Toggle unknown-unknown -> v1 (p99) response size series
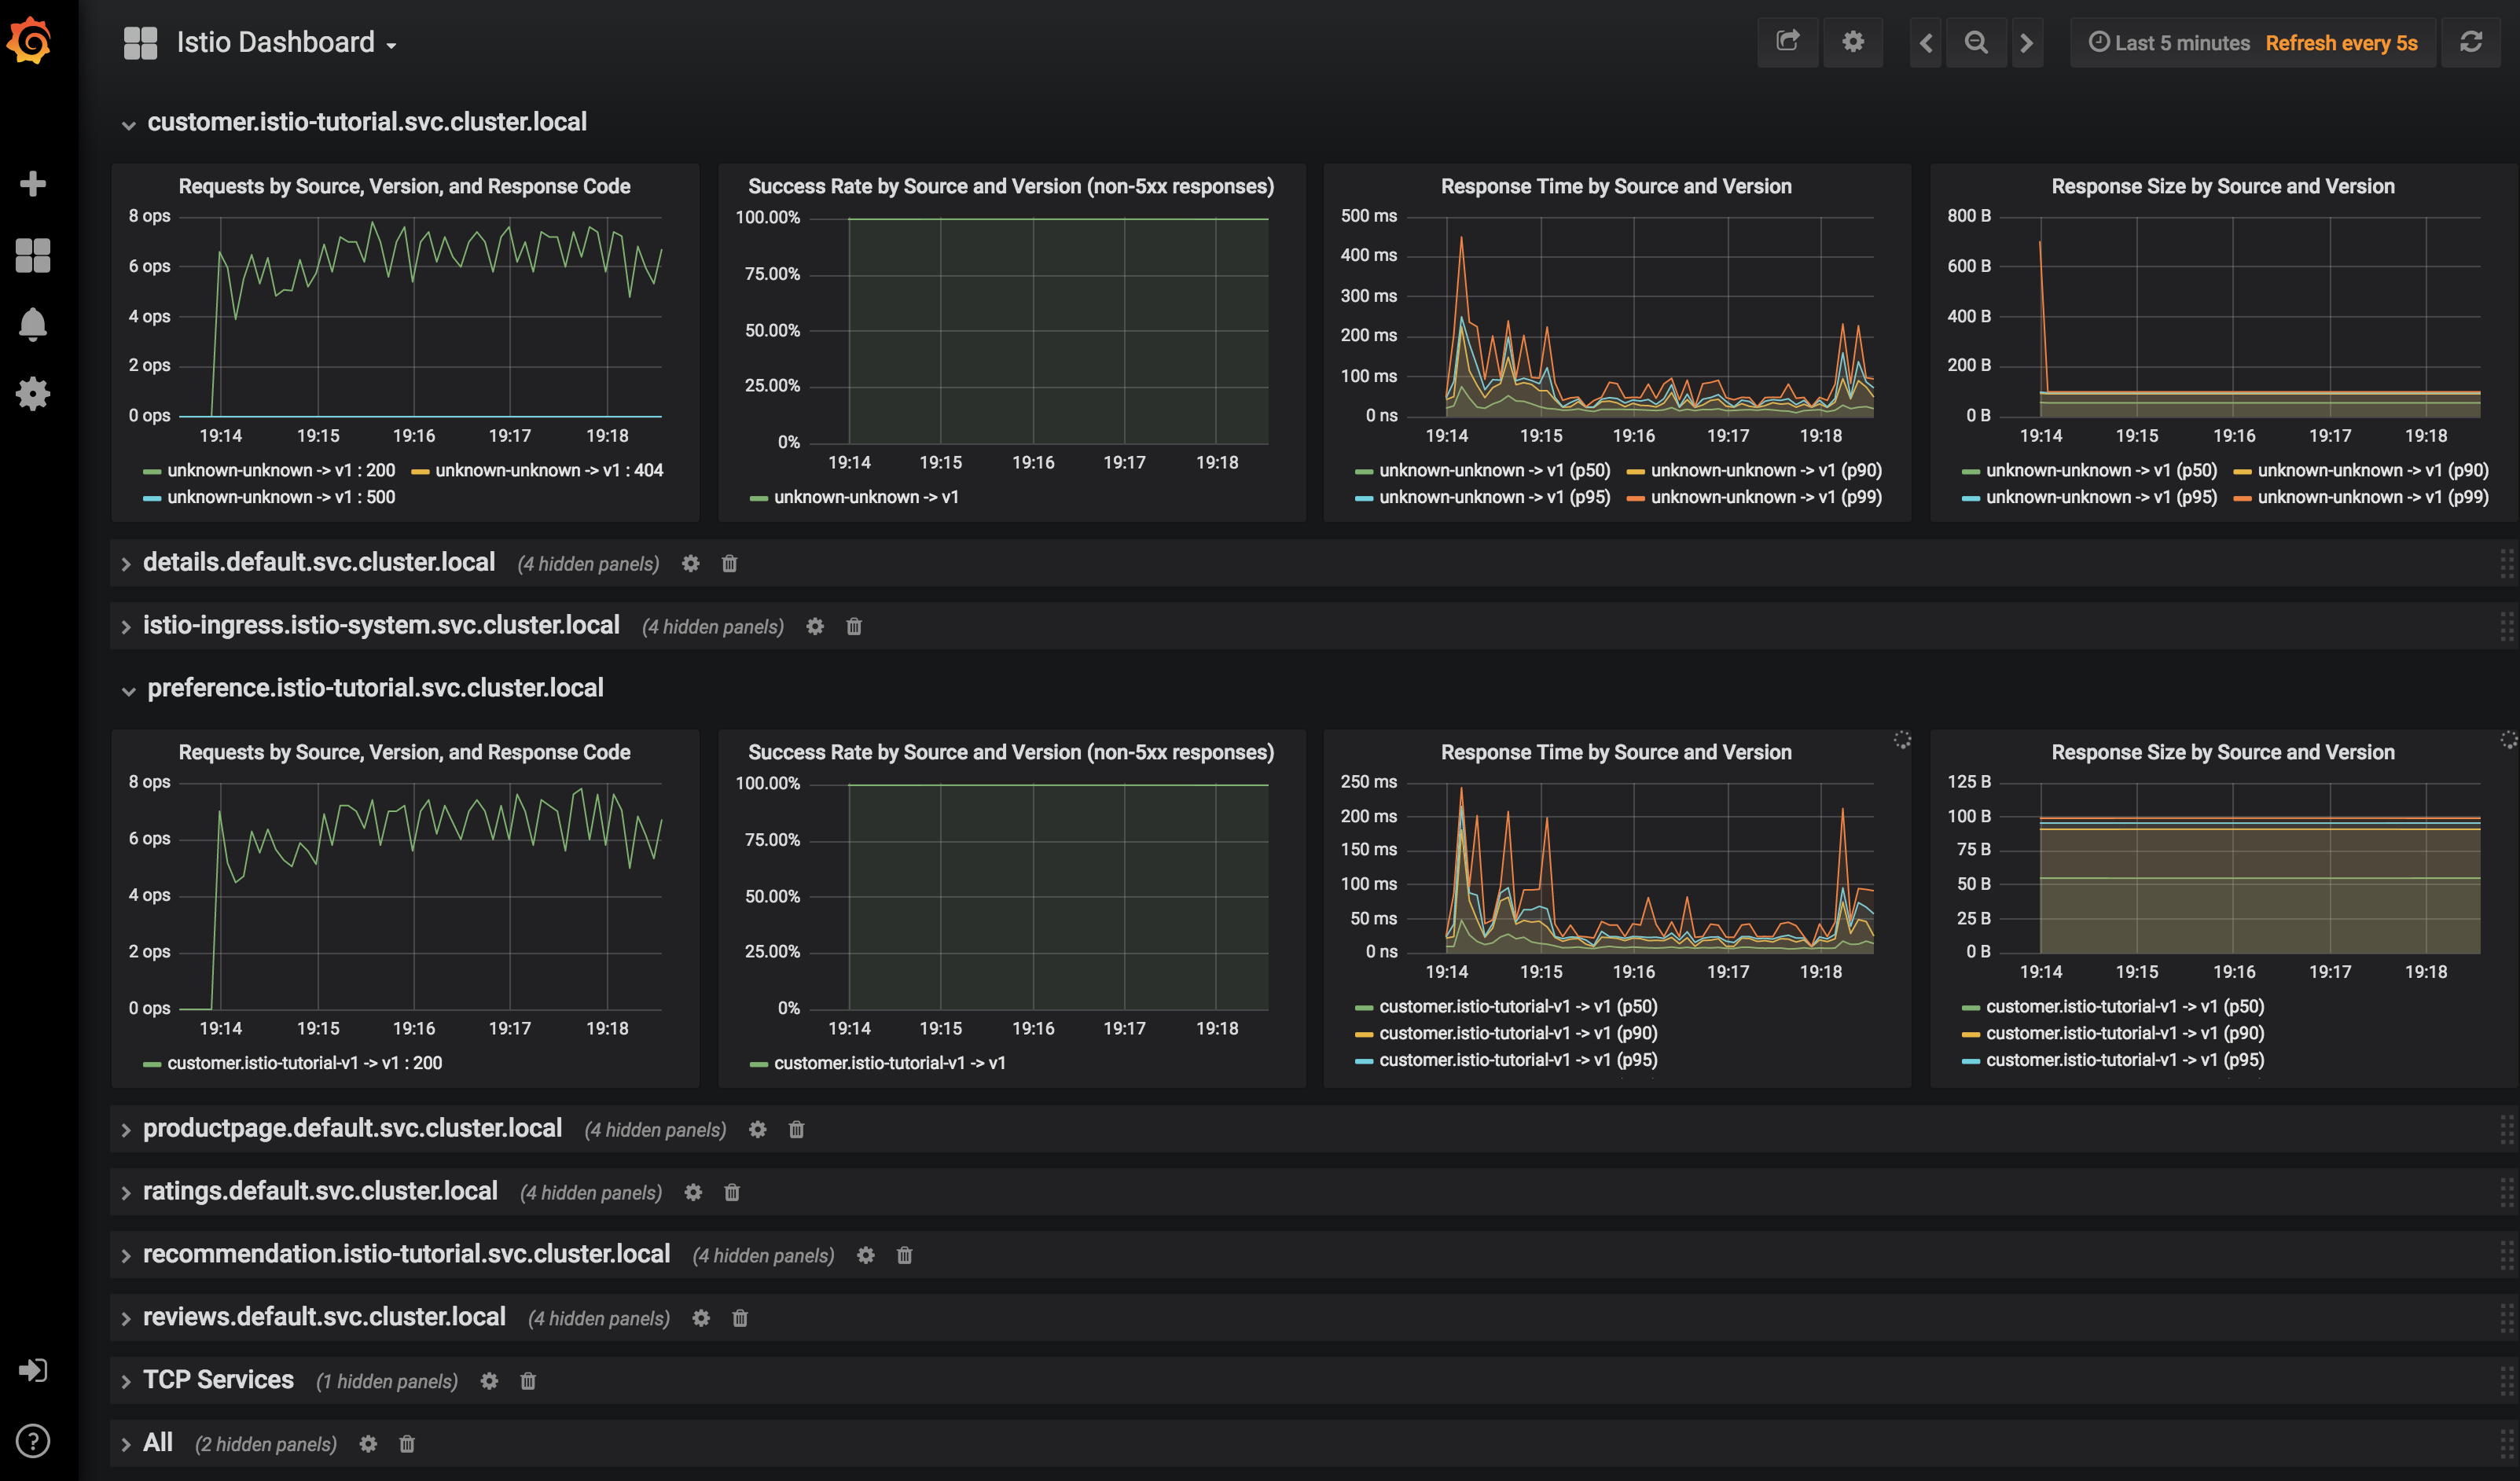 pos(2372,497)
